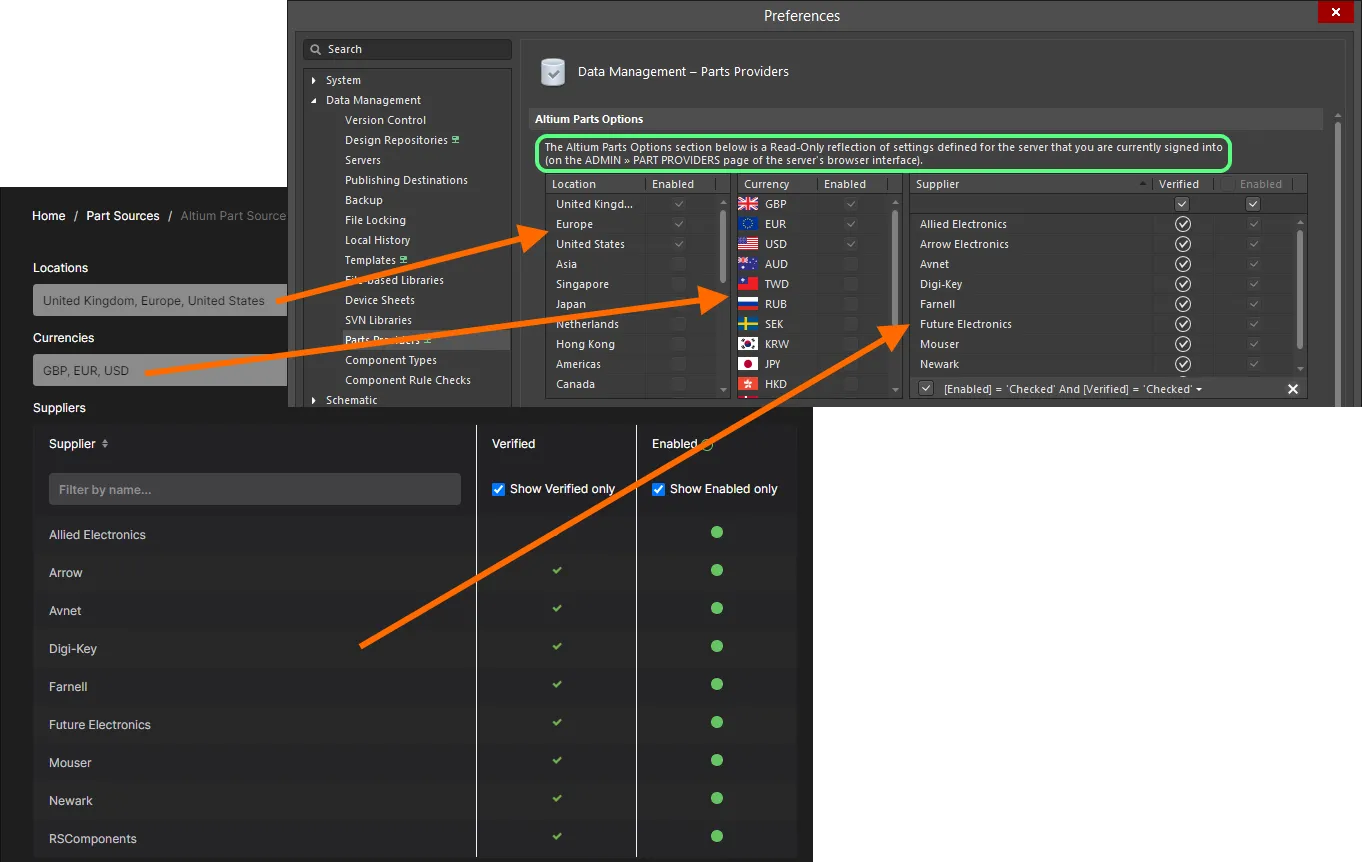1362x862 pixels.
Task: Toggle Verified filter row checkbox in Supplier grid
Action: click(1182, 204)
